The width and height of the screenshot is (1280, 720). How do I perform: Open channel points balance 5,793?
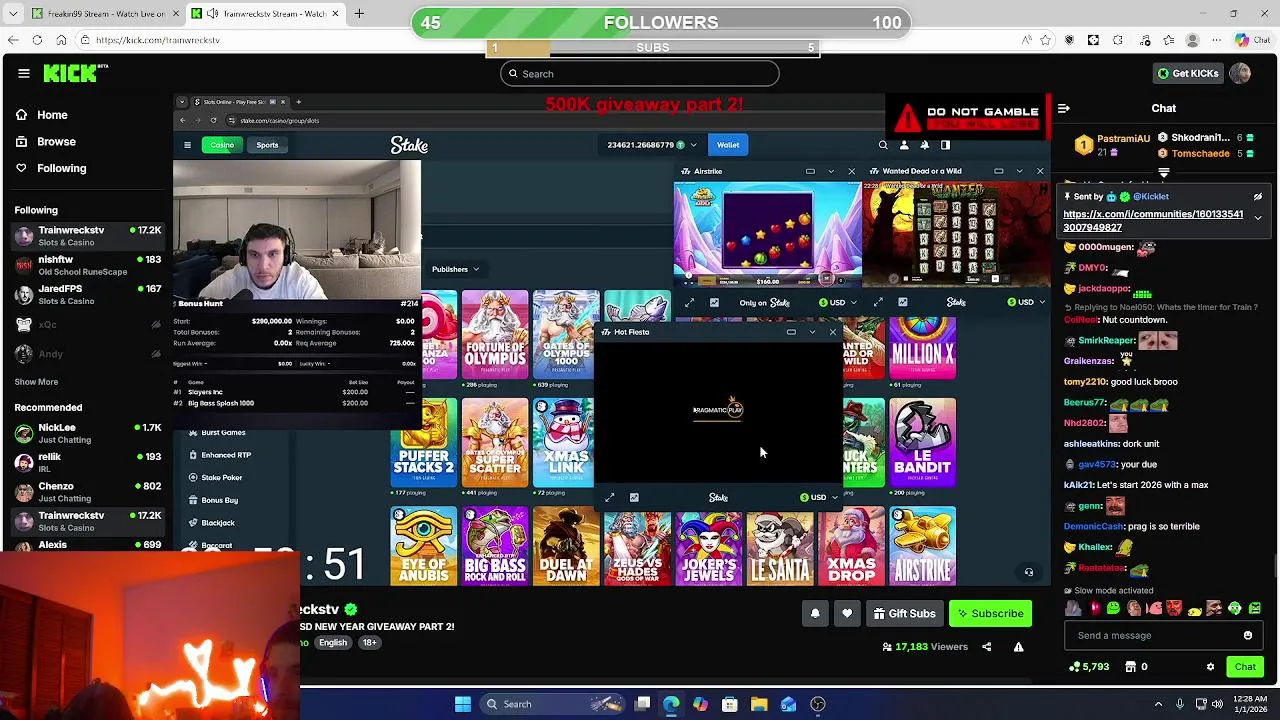click(x=1089, y=667)
